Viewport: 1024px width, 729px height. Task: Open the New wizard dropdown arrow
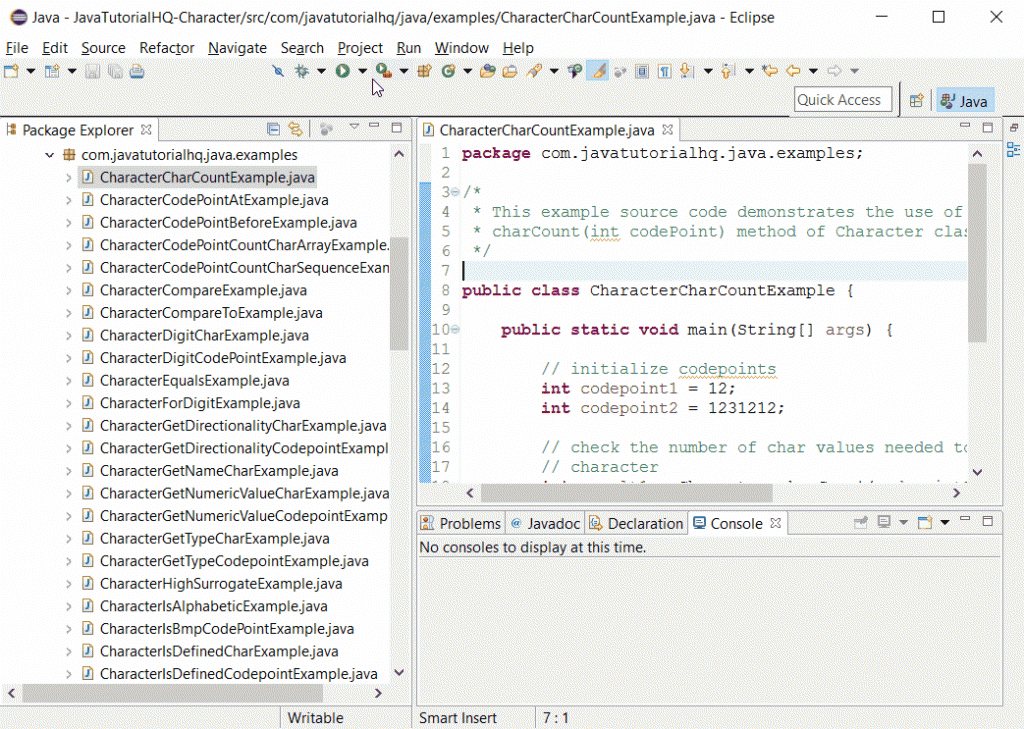pos(30,71)
